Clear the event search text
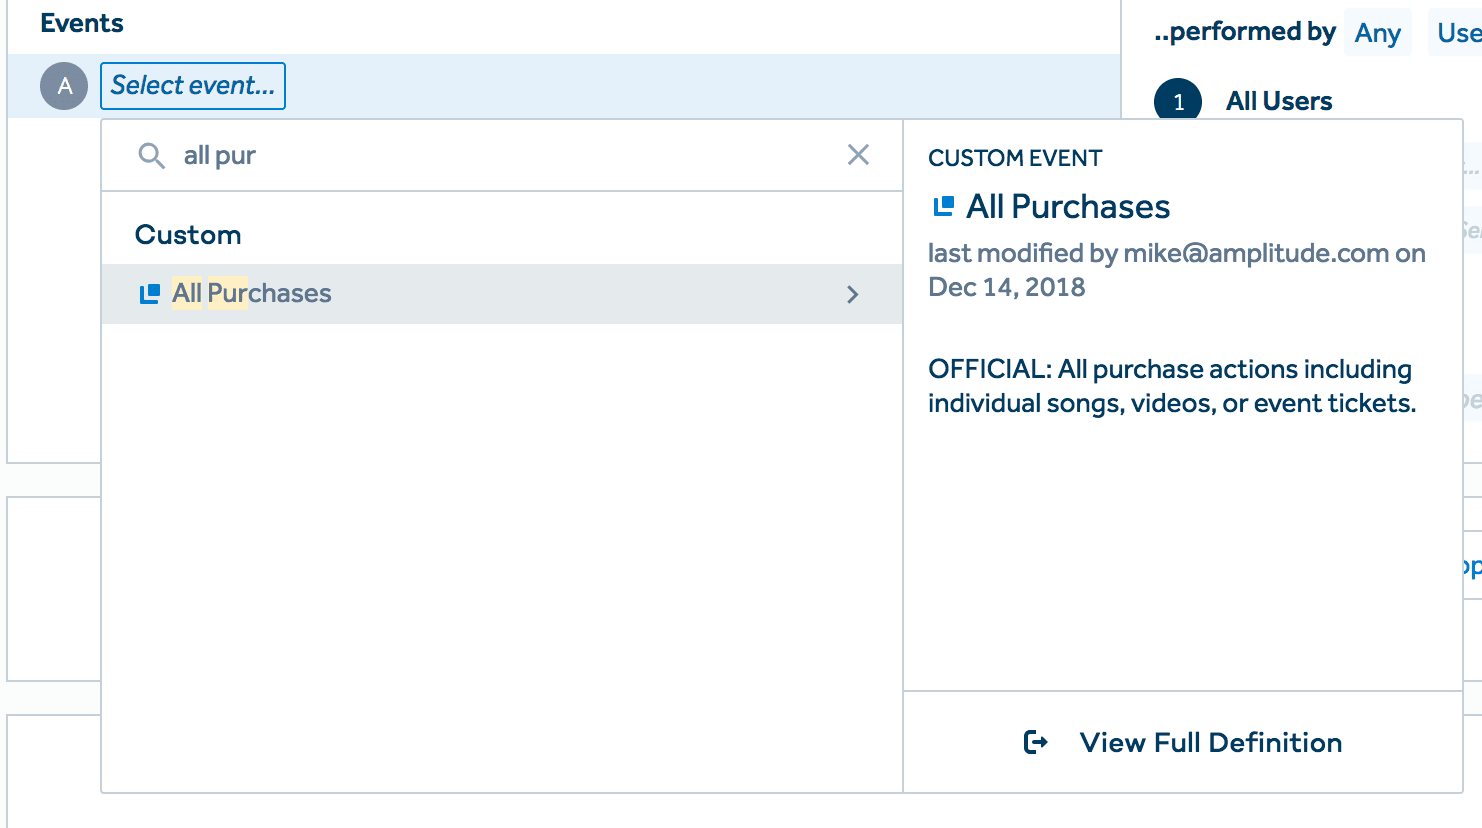The height and width of the screenshot is (828, 1482). point(858,155)
